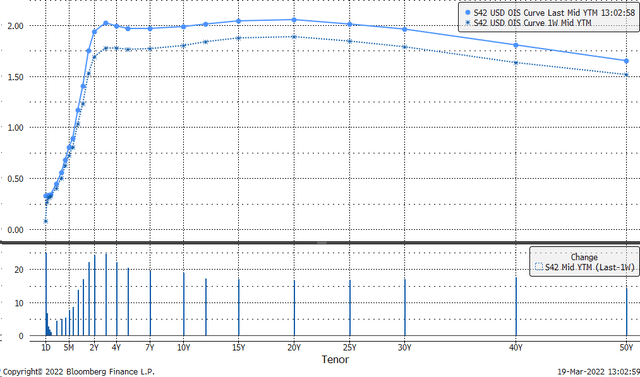The width and height of the screenshot is (640, 377).
Task: Click the 10 value on the change axis
Action: (x=19, y=303)
